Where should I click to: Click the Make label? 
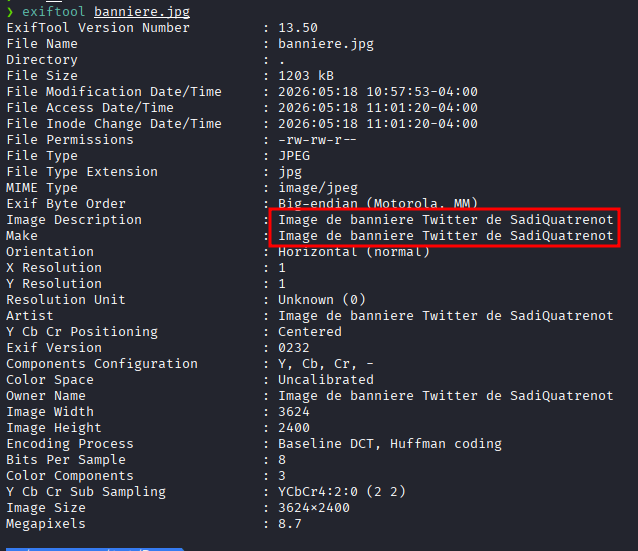(22, 236)
